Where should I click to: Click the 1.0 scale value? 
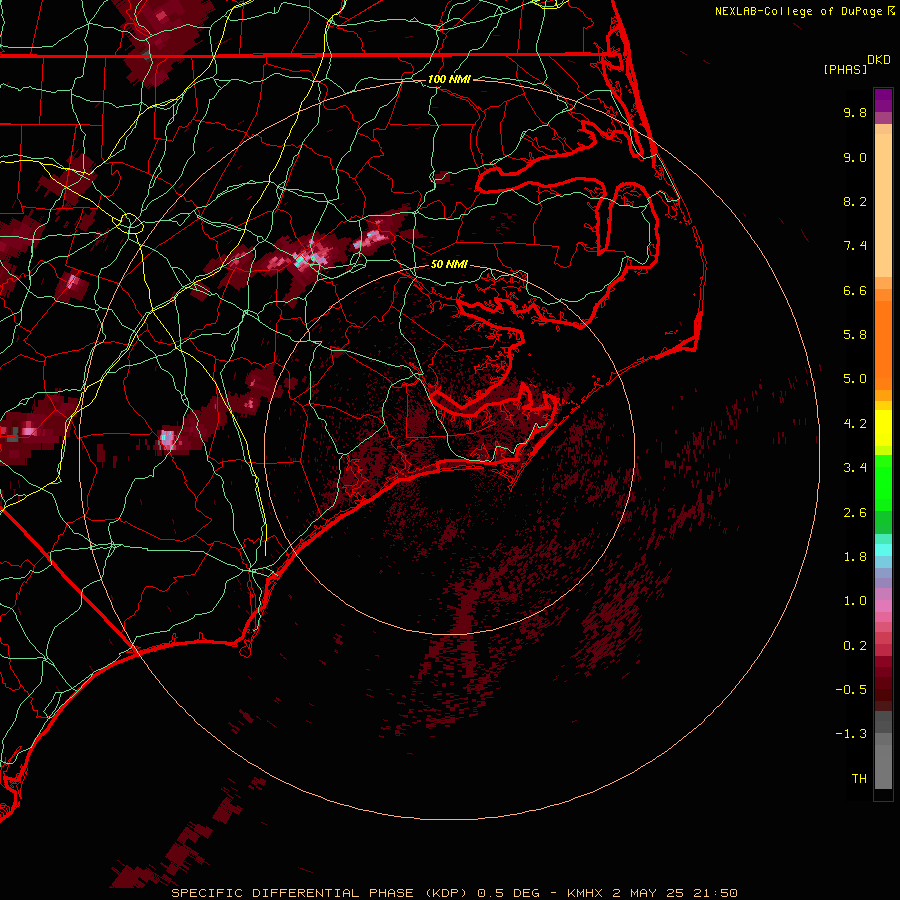tap(855, 601)
